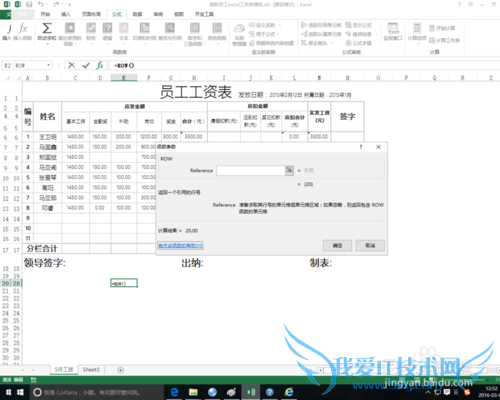Viewport: 500px width, 400px height.
Task: Click the green fx icon in formula bar
Action: (x=100, y=65)
